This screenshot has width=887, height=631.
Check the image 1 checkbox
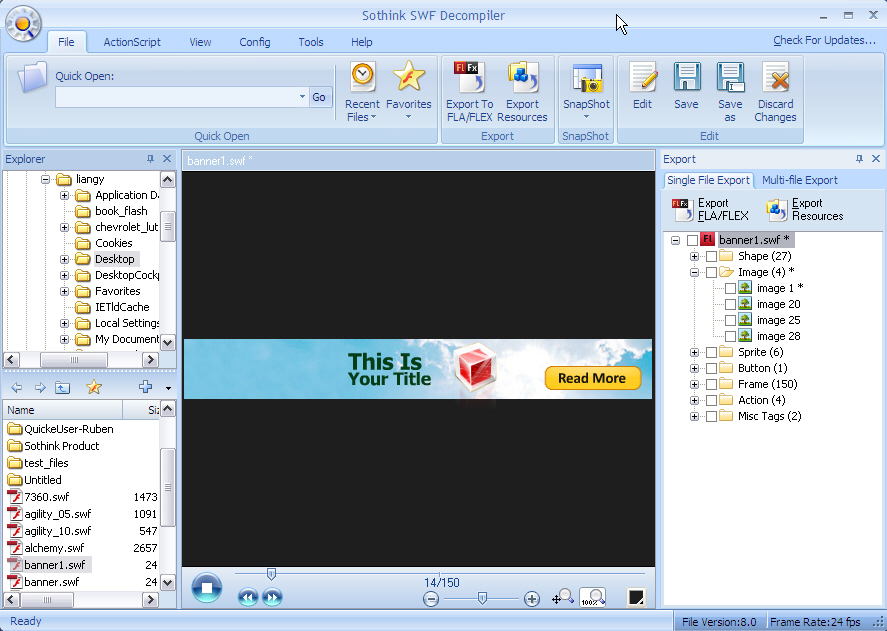click(x=731, y=289)
